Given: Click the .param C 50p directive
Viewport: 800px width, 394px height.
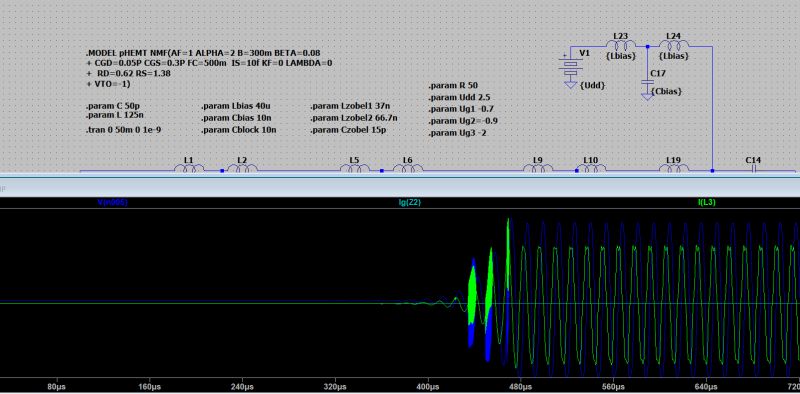Looking at the screenshot, I should click(x=113, y=106).
